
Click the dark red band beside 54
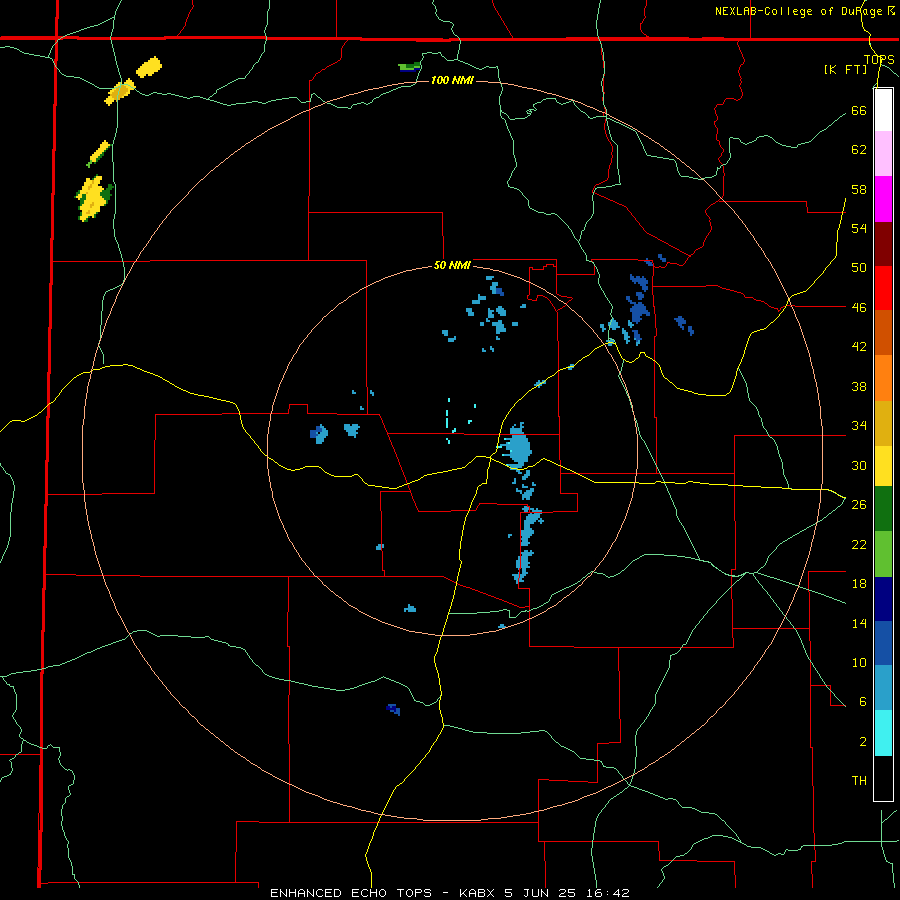tap(883, 244)
